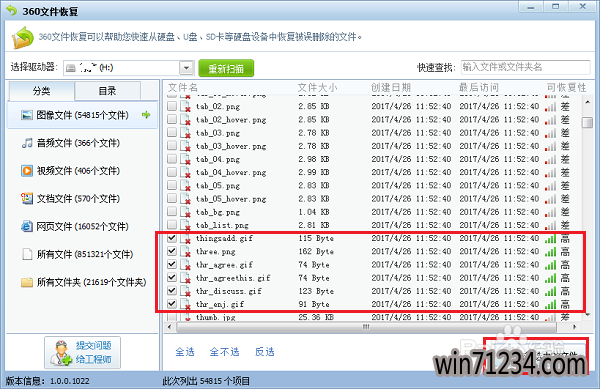The height and width of the screenshot is (389, 600).
Task: Uncheck the thingsadd.gif checkbox
Action: (172, 238)
